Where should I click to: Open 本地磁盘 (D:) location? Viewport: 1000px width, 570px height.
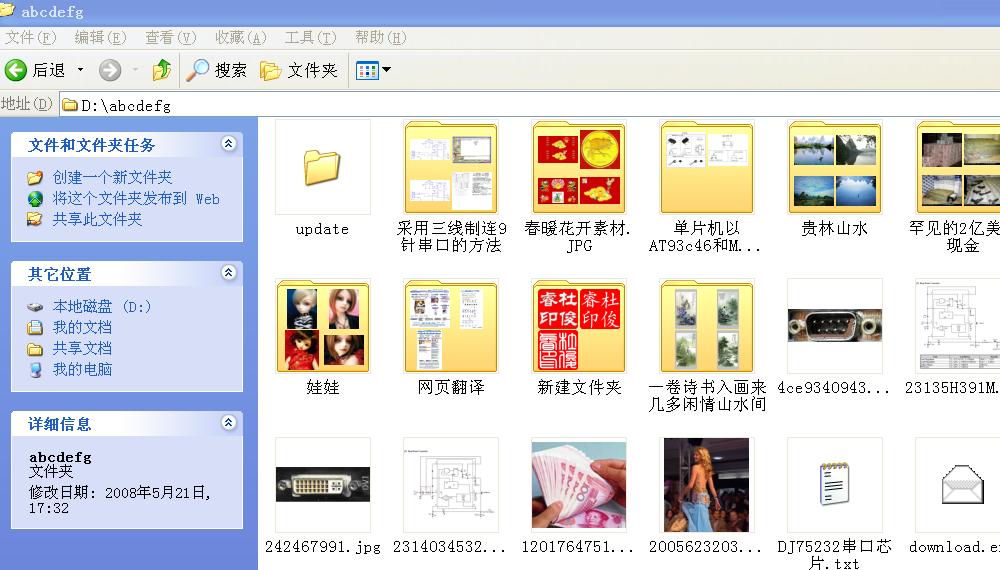(x=101, y=307)
